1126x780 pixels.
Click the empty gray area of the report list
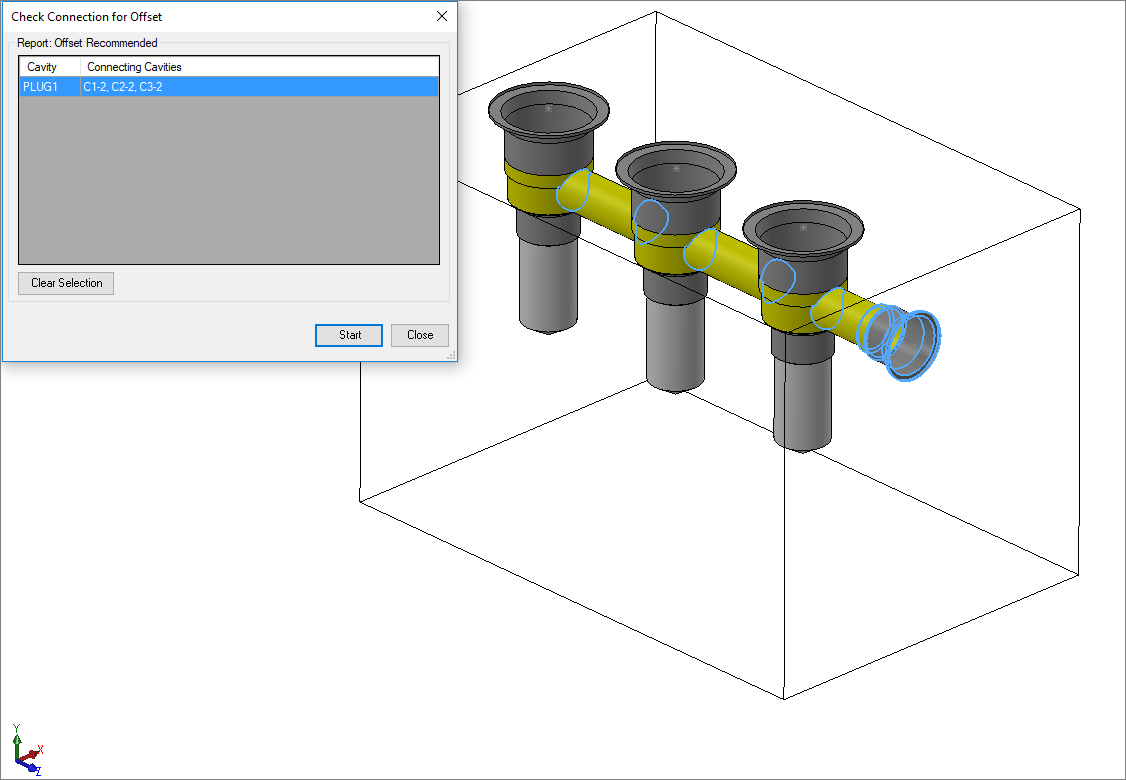(x=228, y=180)
